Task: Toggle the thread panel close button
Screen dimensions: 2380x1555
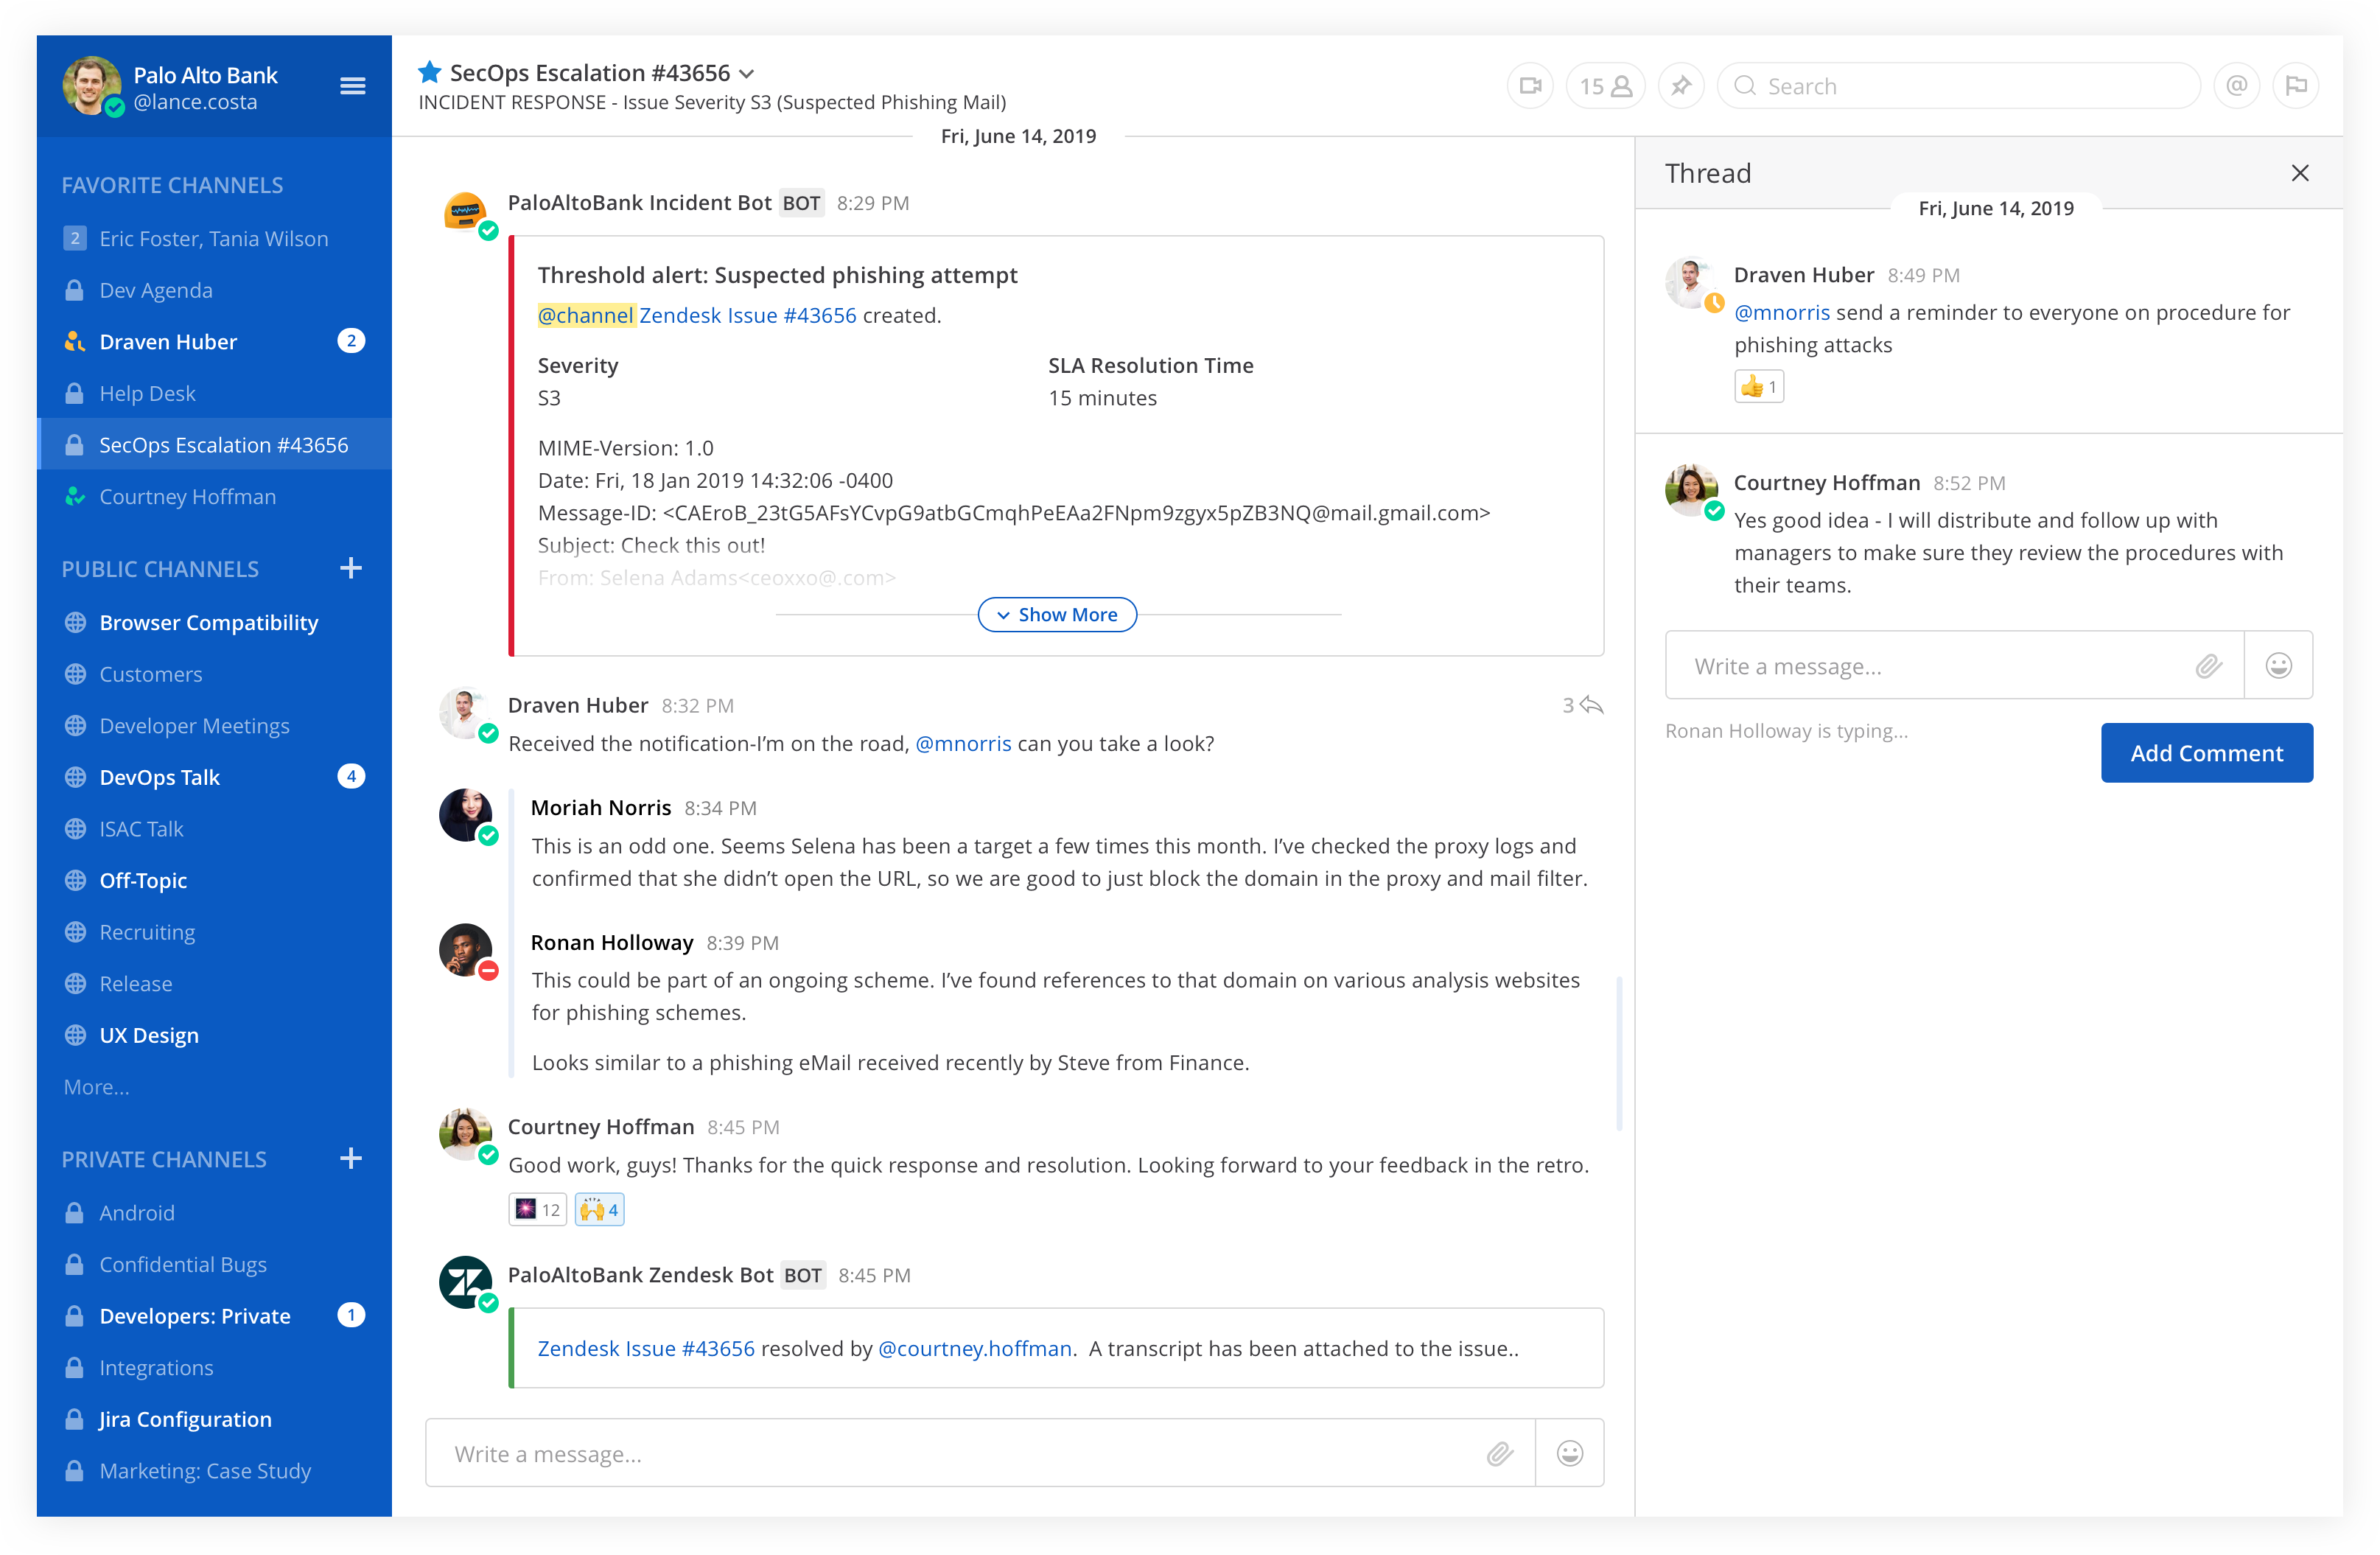Action: (x=2300, y=173)
